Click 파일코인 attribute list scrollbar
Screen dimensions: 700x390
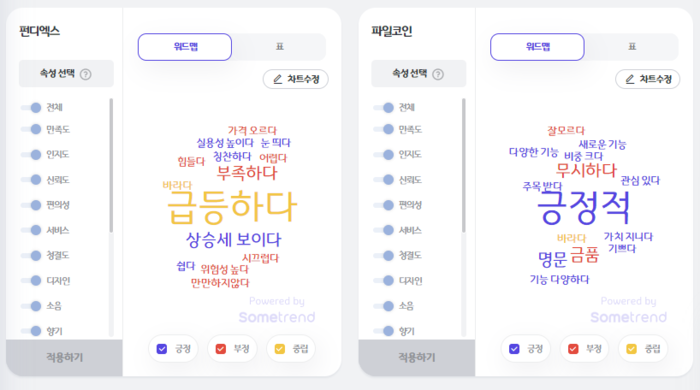click(x=464, y=166)
